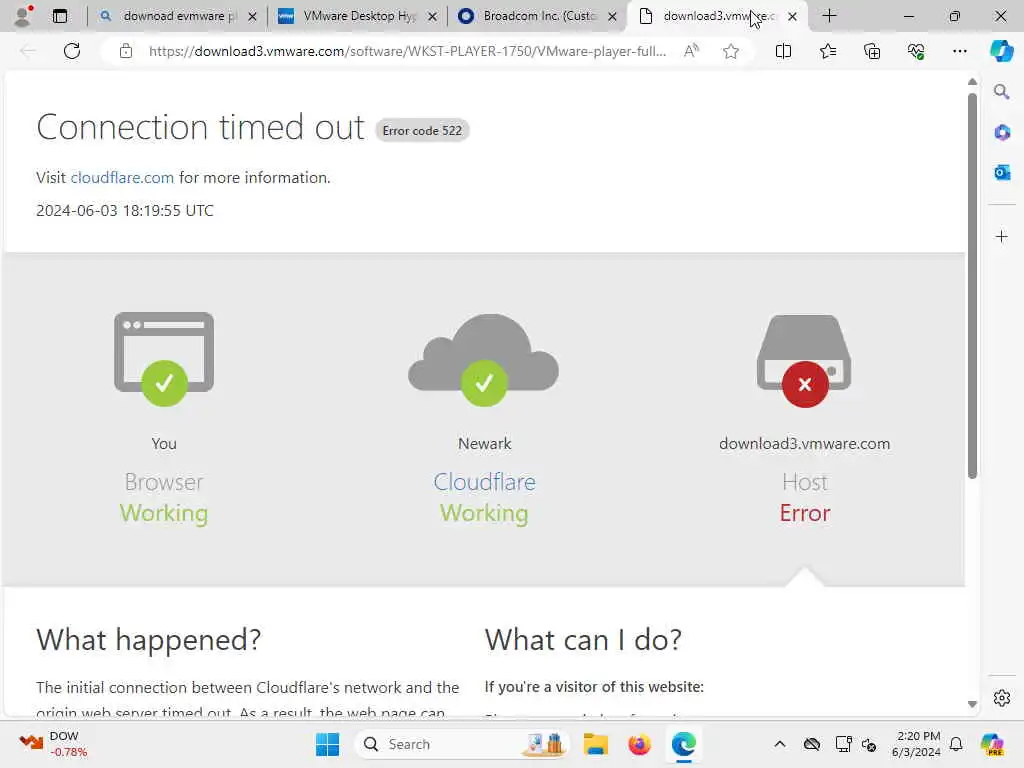Follow the cloudflare.com link
Viewport: 1024px width, 768px height.
tap(122, 178)
